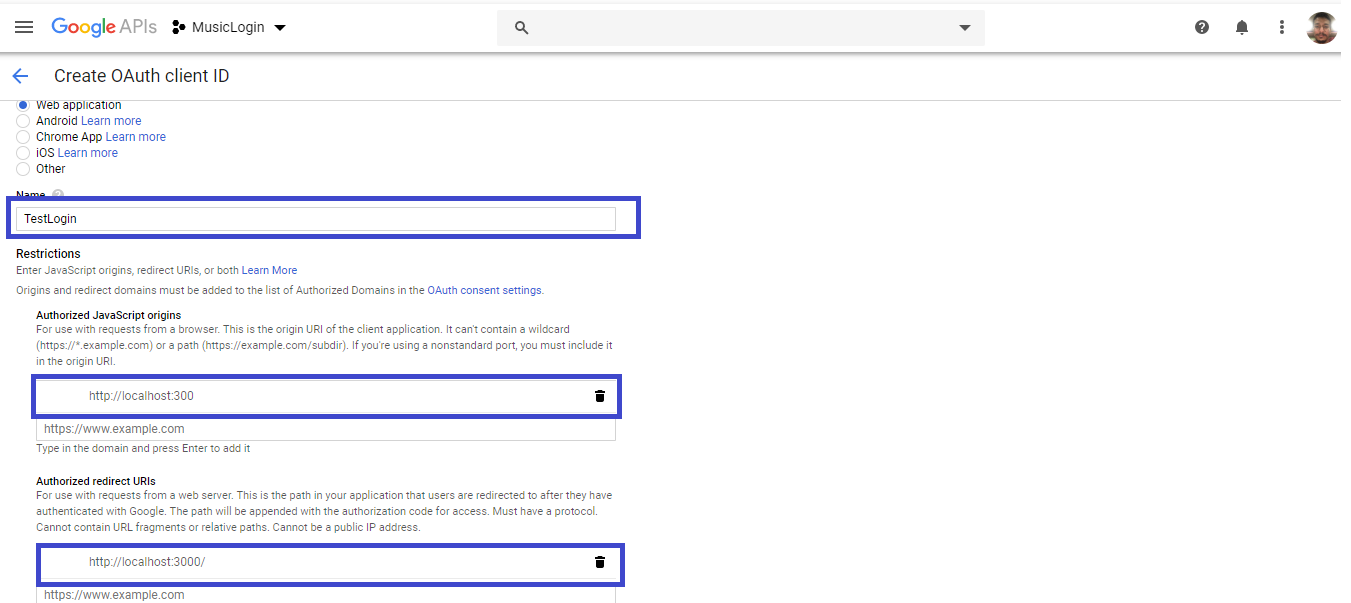The height and width of the screenshot is (603, 1351).
Task: Open Learn more link next to Android
Action: tap(111, 121)
